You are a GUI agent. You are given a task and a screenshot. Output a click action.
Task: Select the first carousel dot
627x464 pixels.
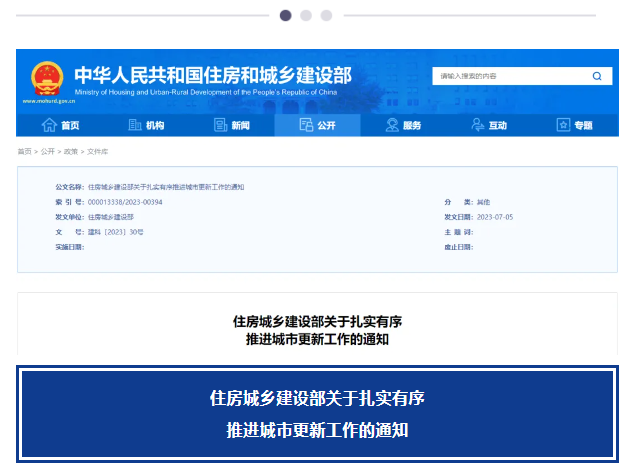286,15
